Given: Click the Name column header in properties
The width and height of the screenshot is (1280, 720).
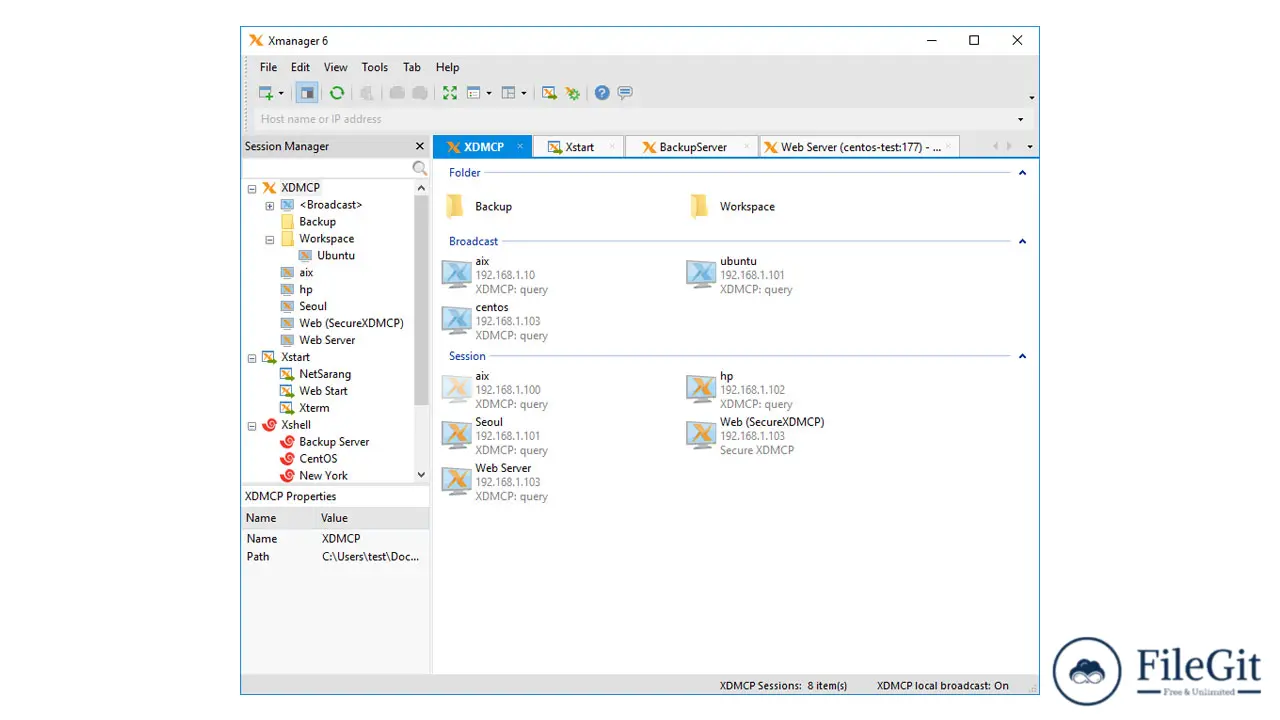Looking at the screenshot, I should 279,518.
